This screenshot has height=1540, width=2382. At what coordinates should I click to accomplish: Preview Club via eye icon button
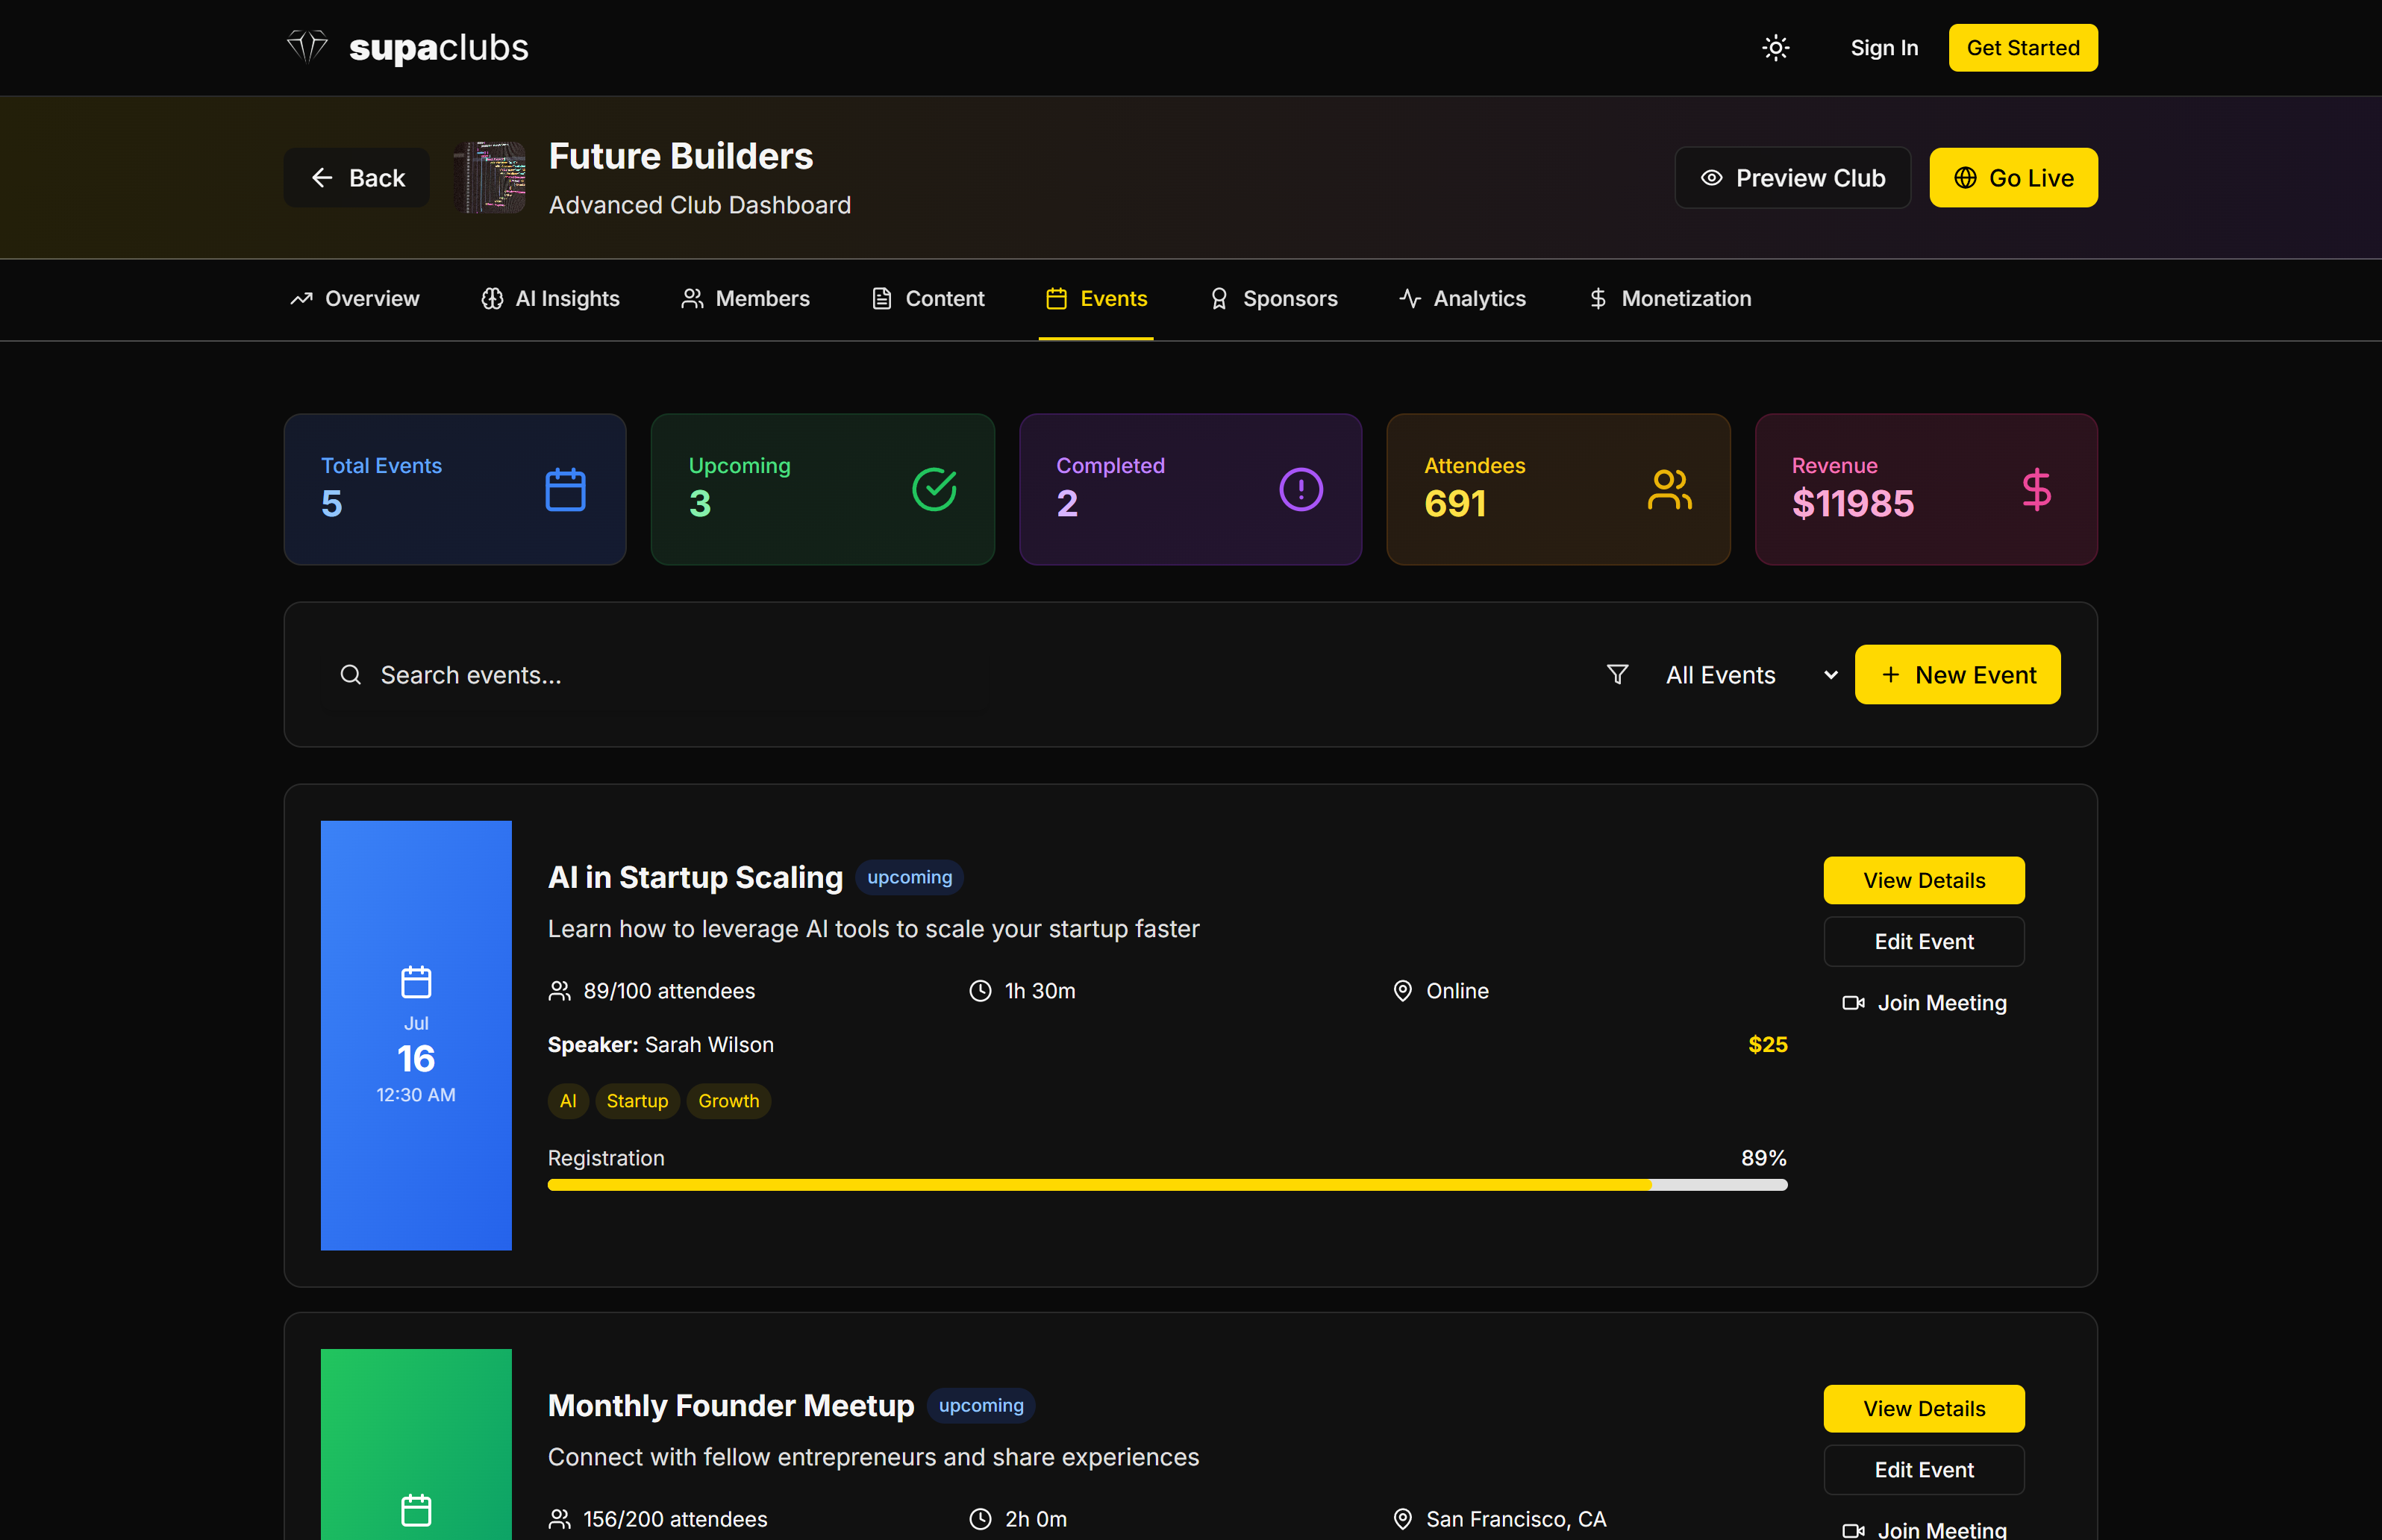click(x=1792, y=178)
